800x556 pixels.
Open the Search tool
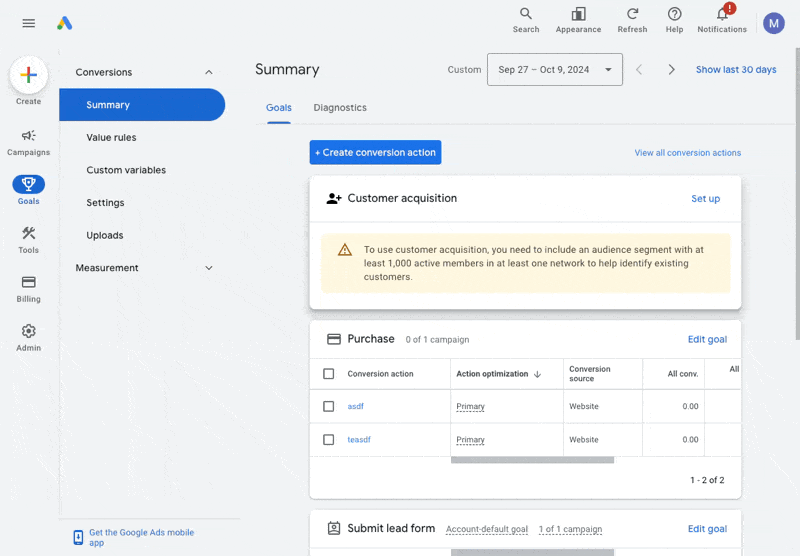pyautogui.click(x=526, y=20)
